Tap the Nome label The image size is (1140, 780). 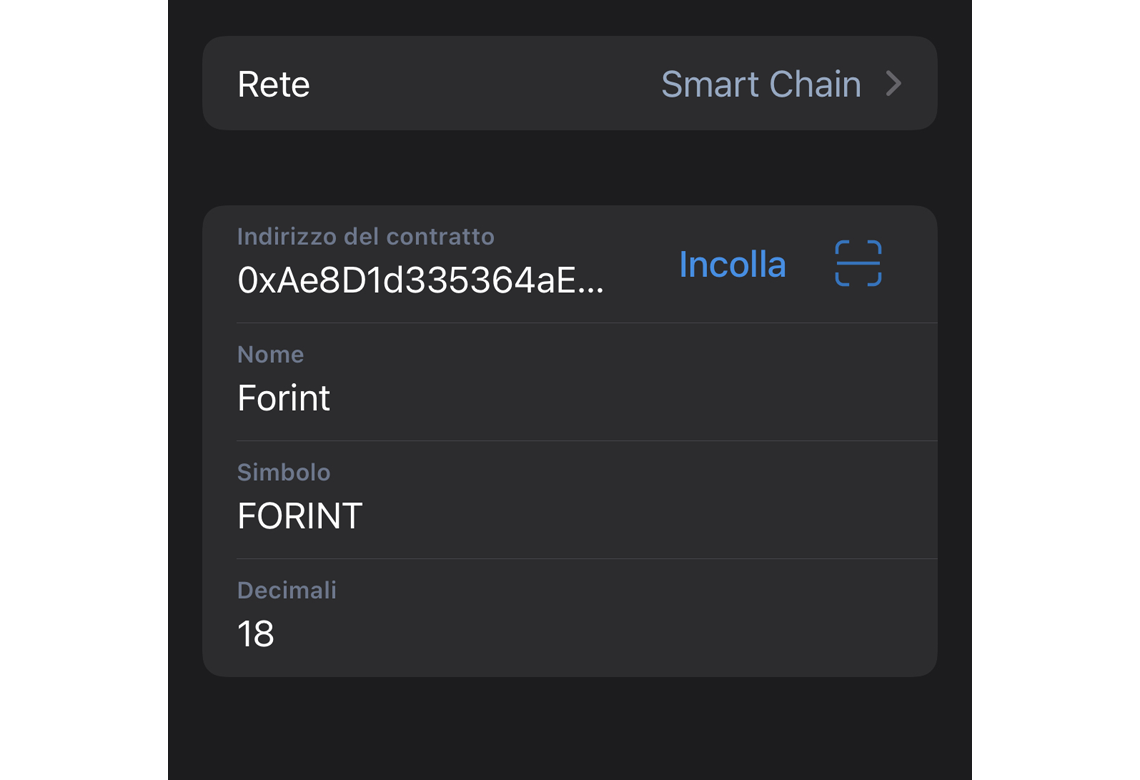pos(270,354)
